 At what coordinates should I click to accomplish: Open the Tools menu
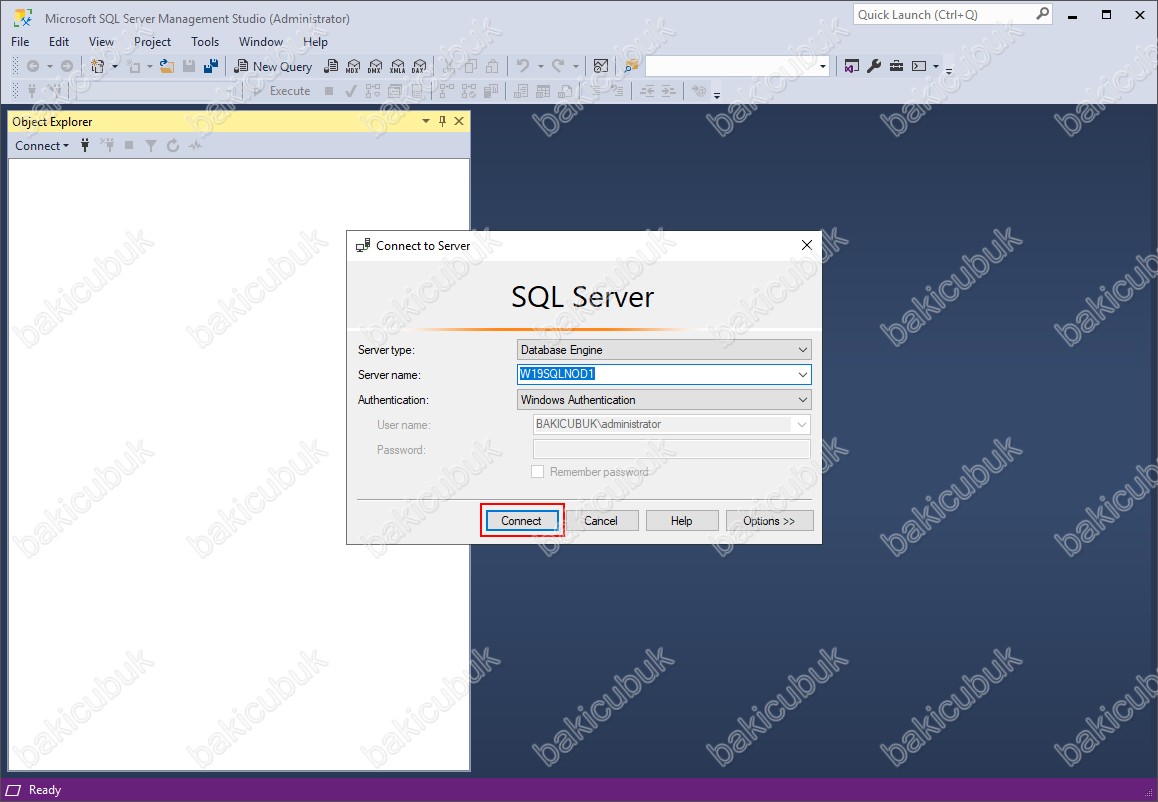click(205, 42)
